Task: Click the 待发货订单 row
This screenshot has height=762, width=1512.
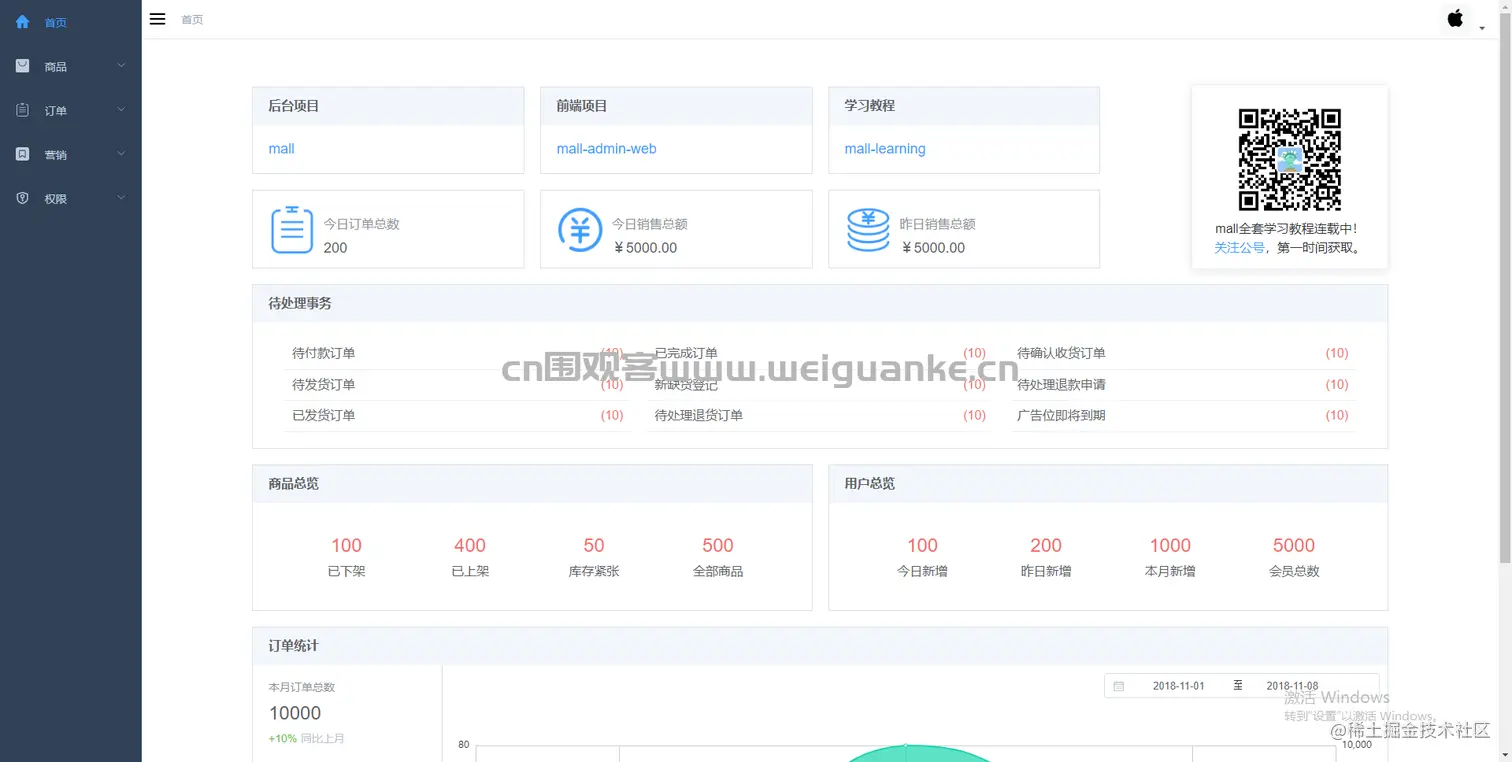Action: 458,384
